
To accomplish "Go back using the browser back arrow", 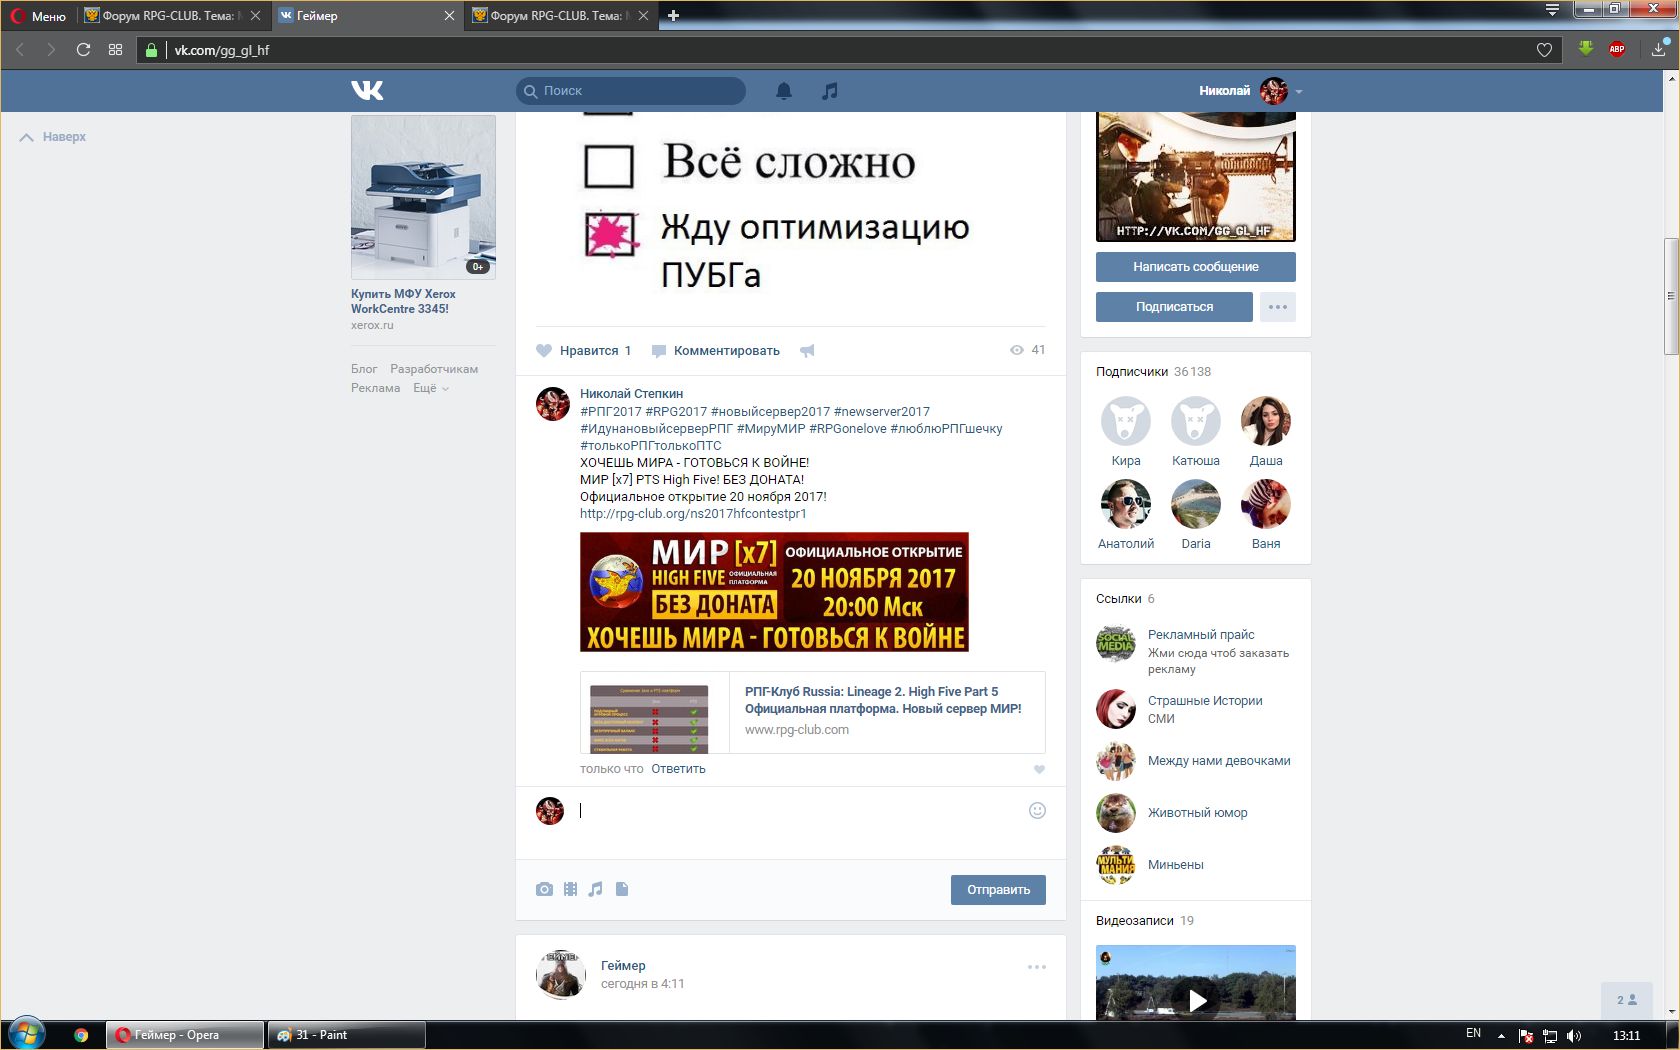I will (x=20, y=49).
